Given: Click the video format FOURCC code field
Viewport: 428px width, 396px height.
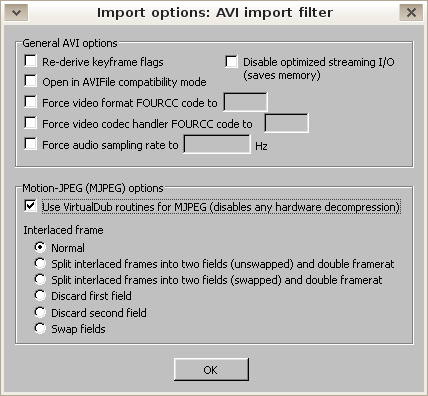Looking at the screenshot, I should click(245, 102).
